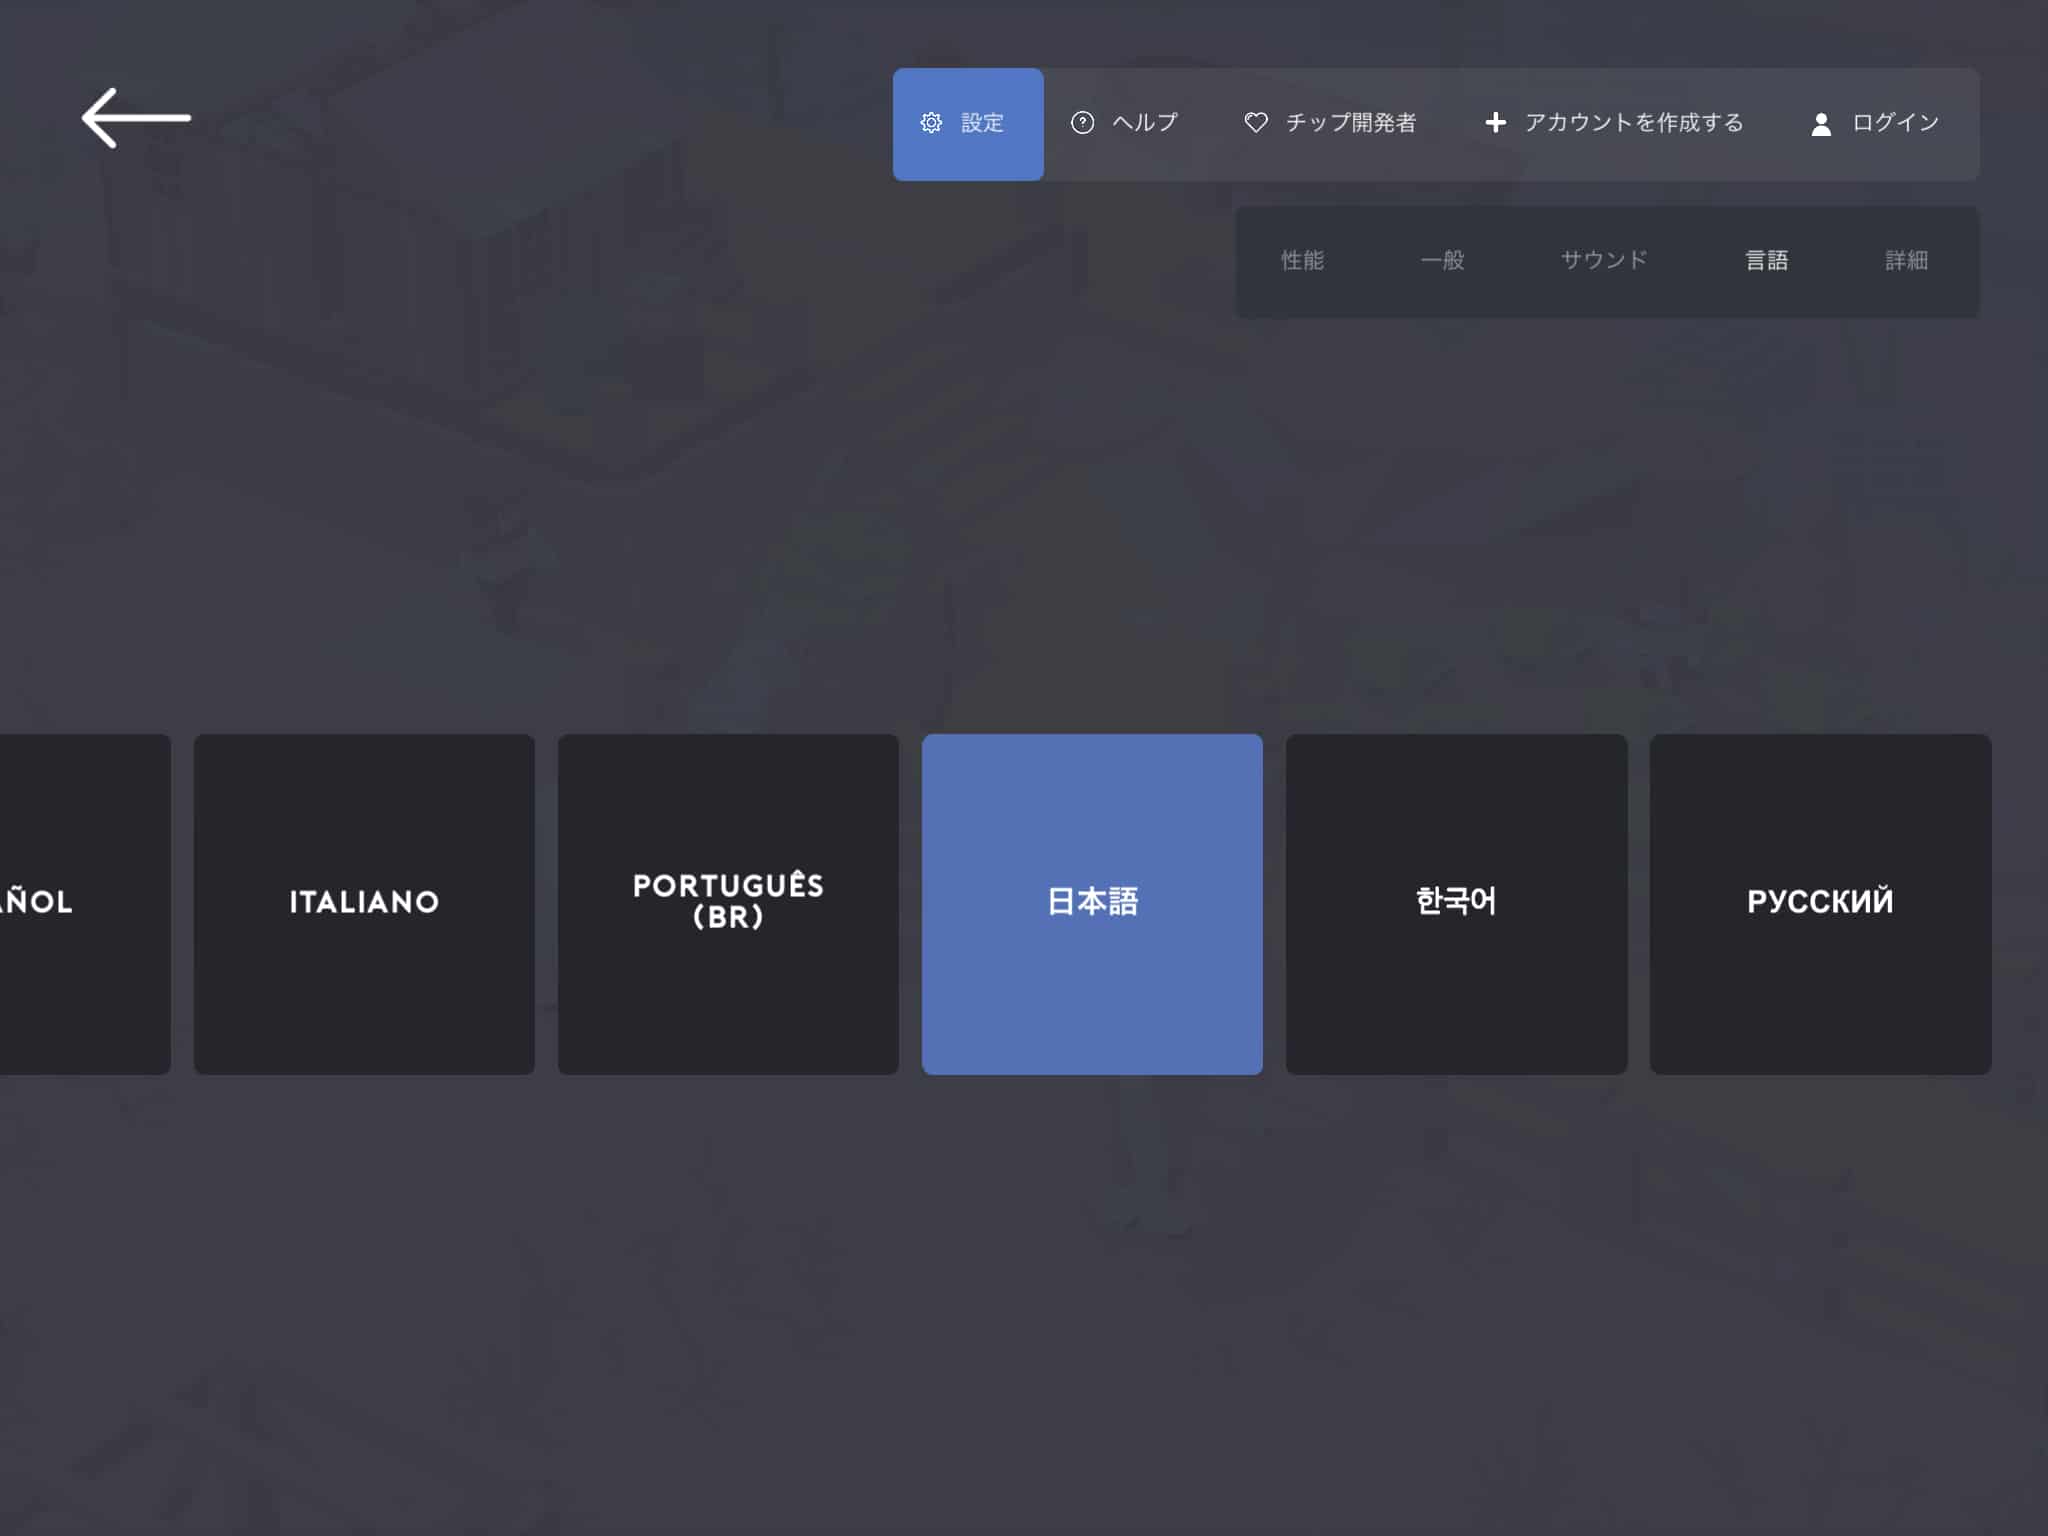
Task: Open the チップ開発者 menu item
Action: (x=1353, y=123)
